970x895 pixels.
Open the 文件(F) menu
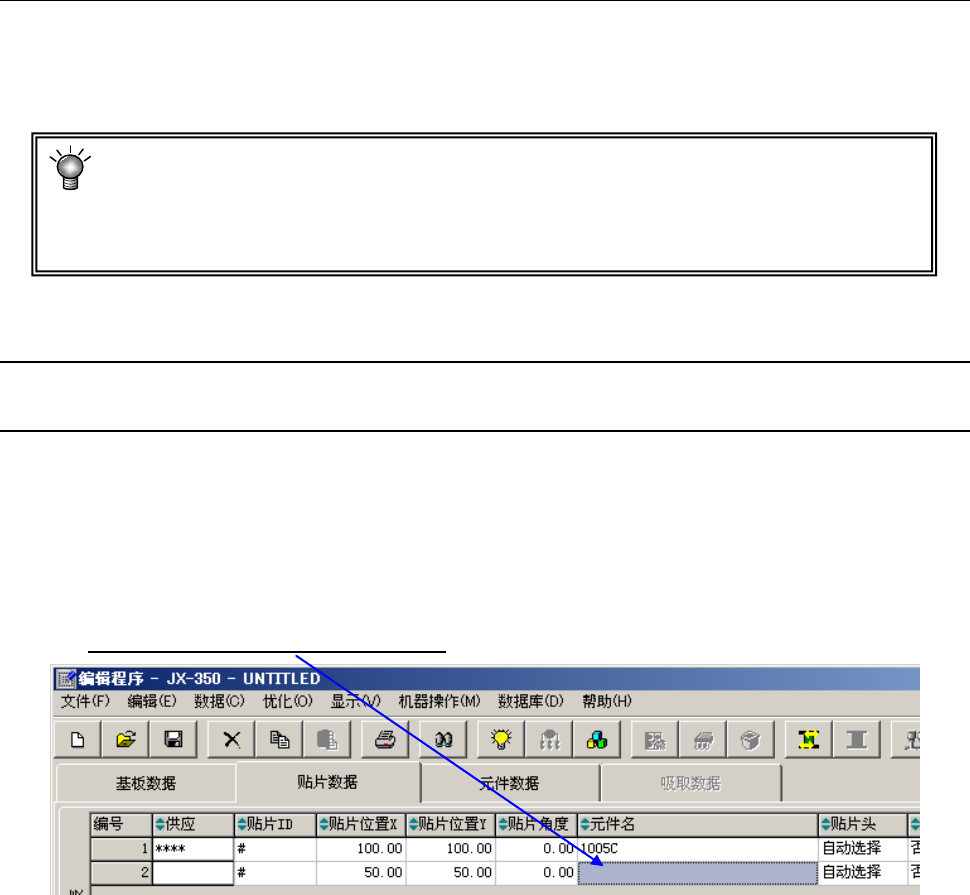[85, 701]
